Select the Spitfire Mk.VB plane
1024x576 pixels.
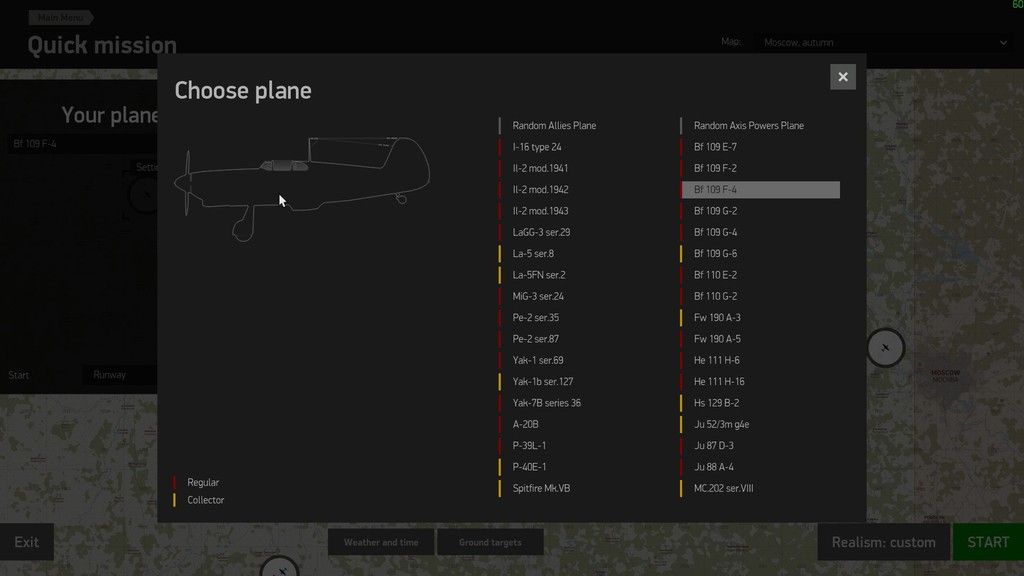541,488
